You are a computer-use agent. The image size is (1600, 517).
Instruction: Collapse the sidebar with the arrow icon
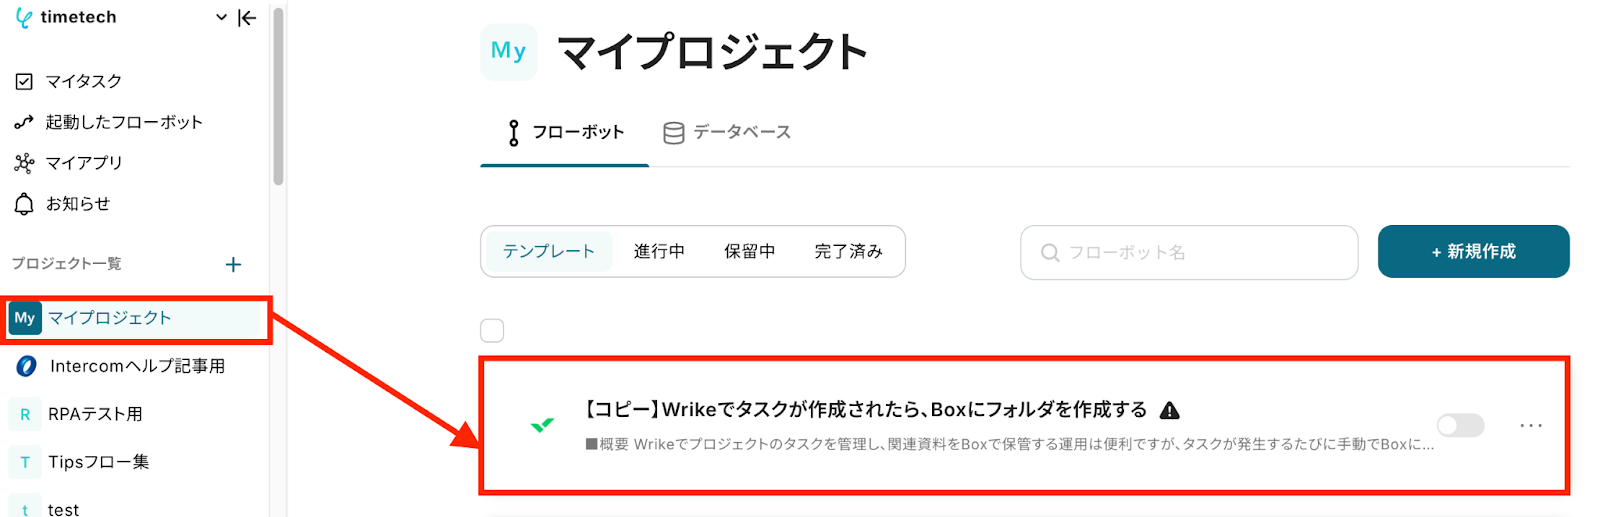247,18
